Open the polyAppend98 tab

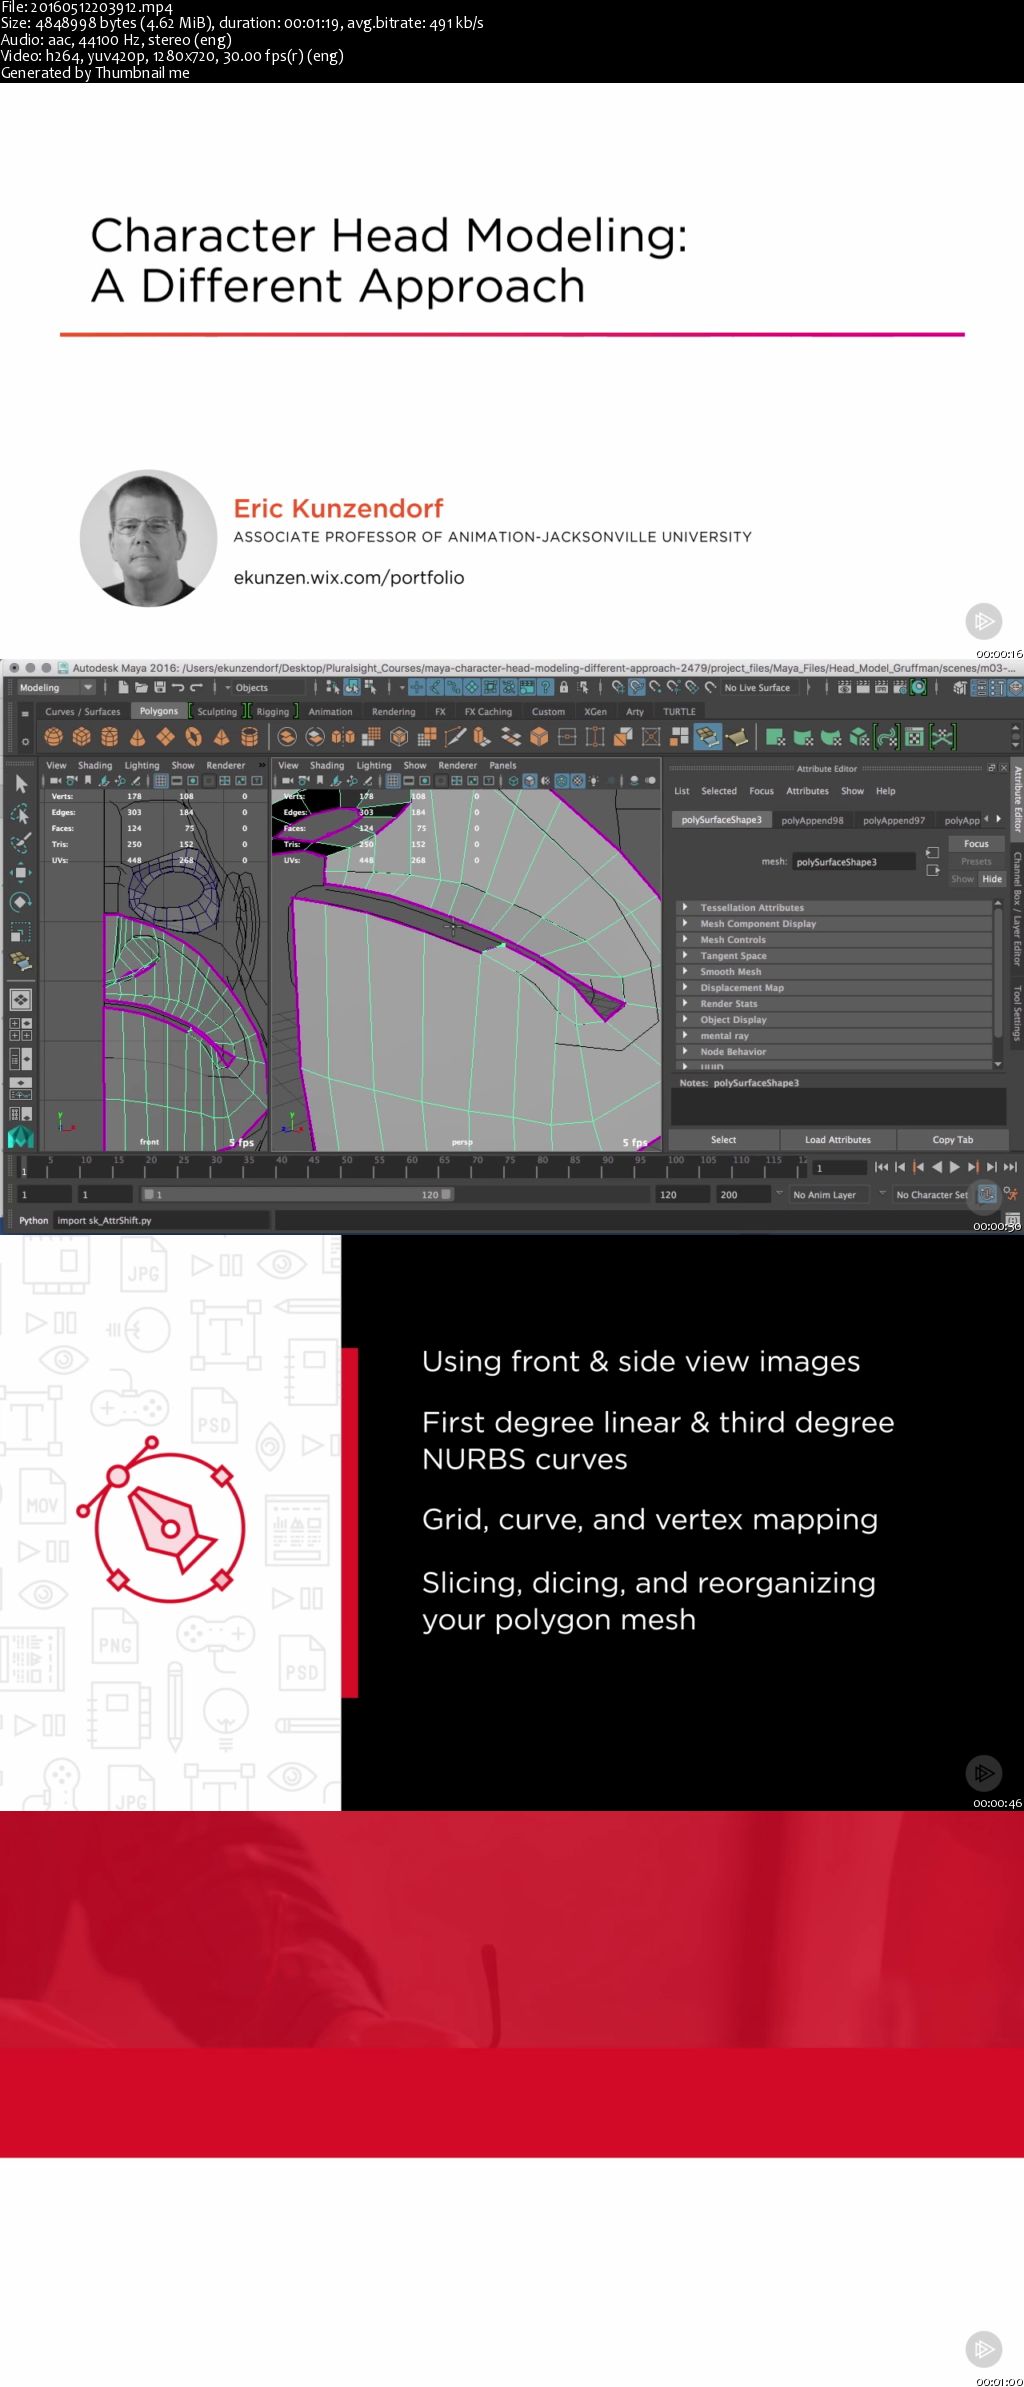[812, 820]
